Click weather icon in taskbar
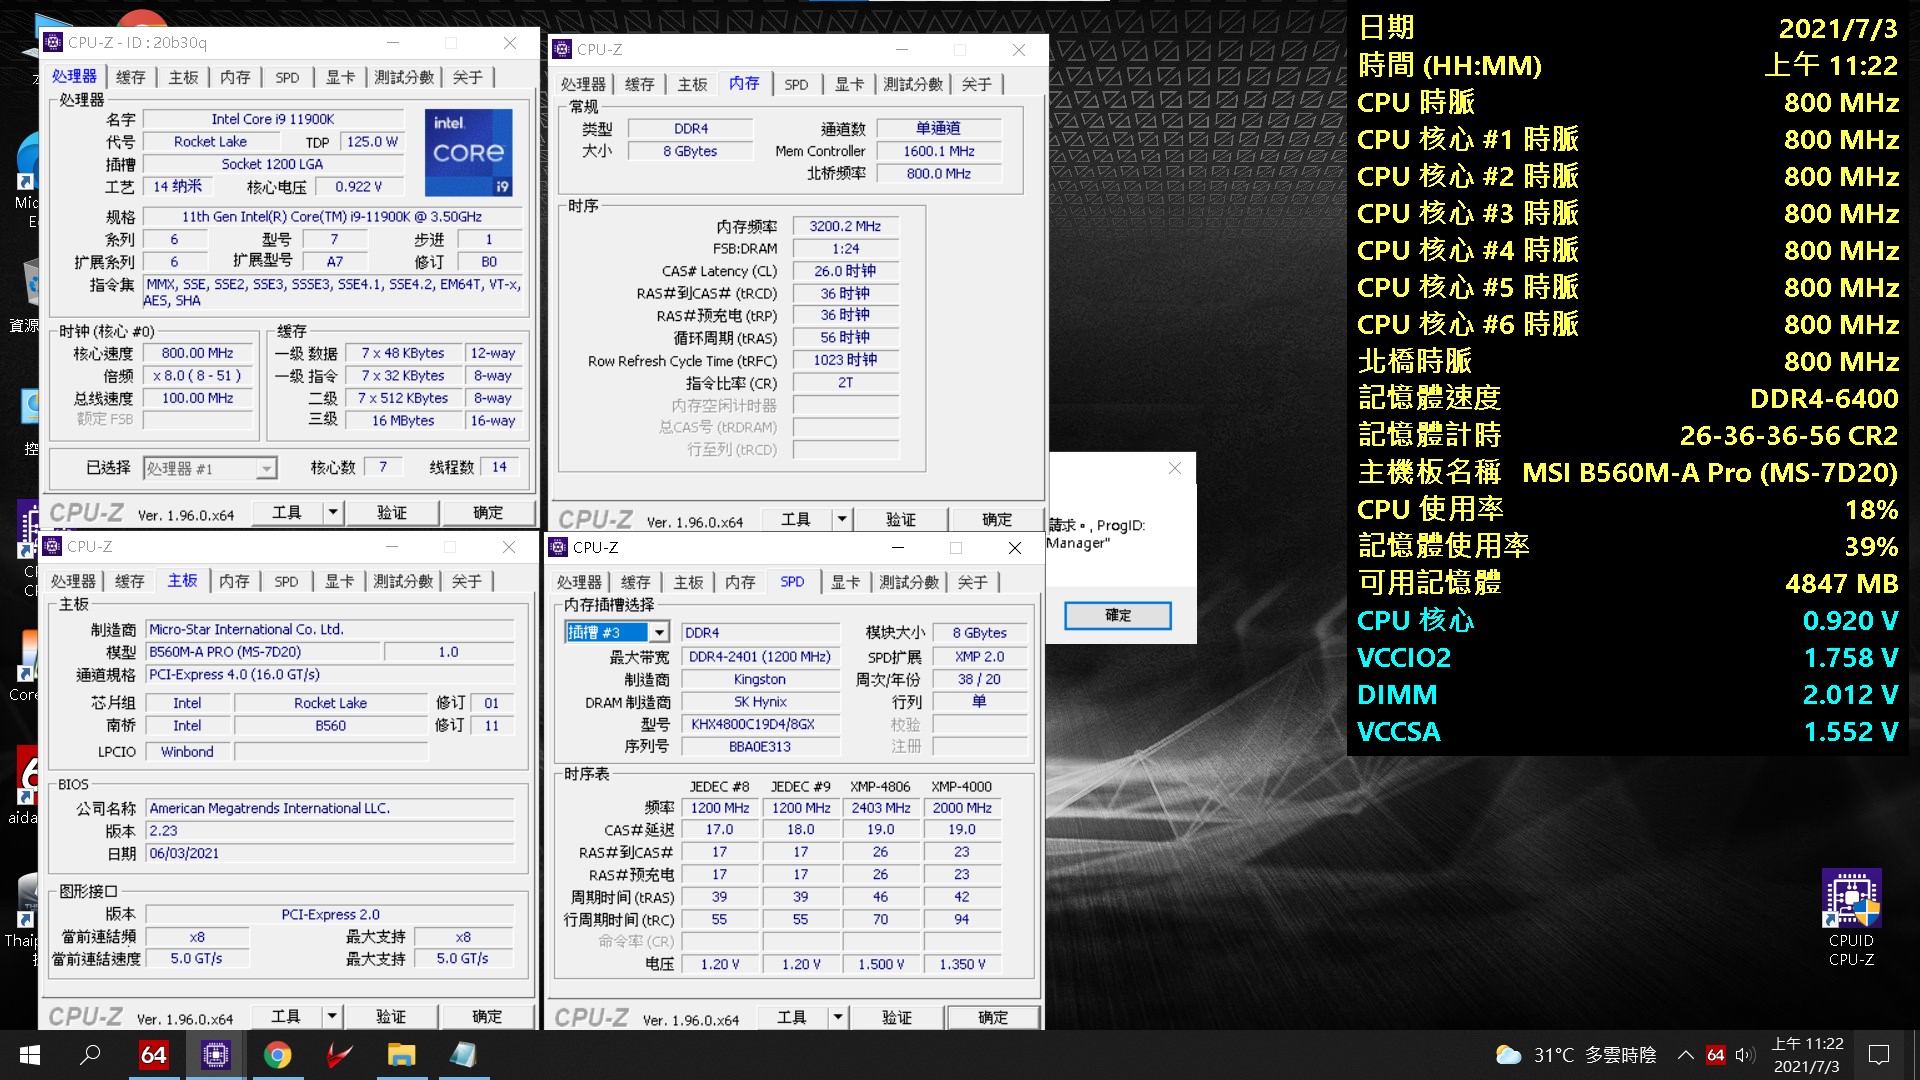Screen dimensions: 1920x1080 pos(1508,1055)
